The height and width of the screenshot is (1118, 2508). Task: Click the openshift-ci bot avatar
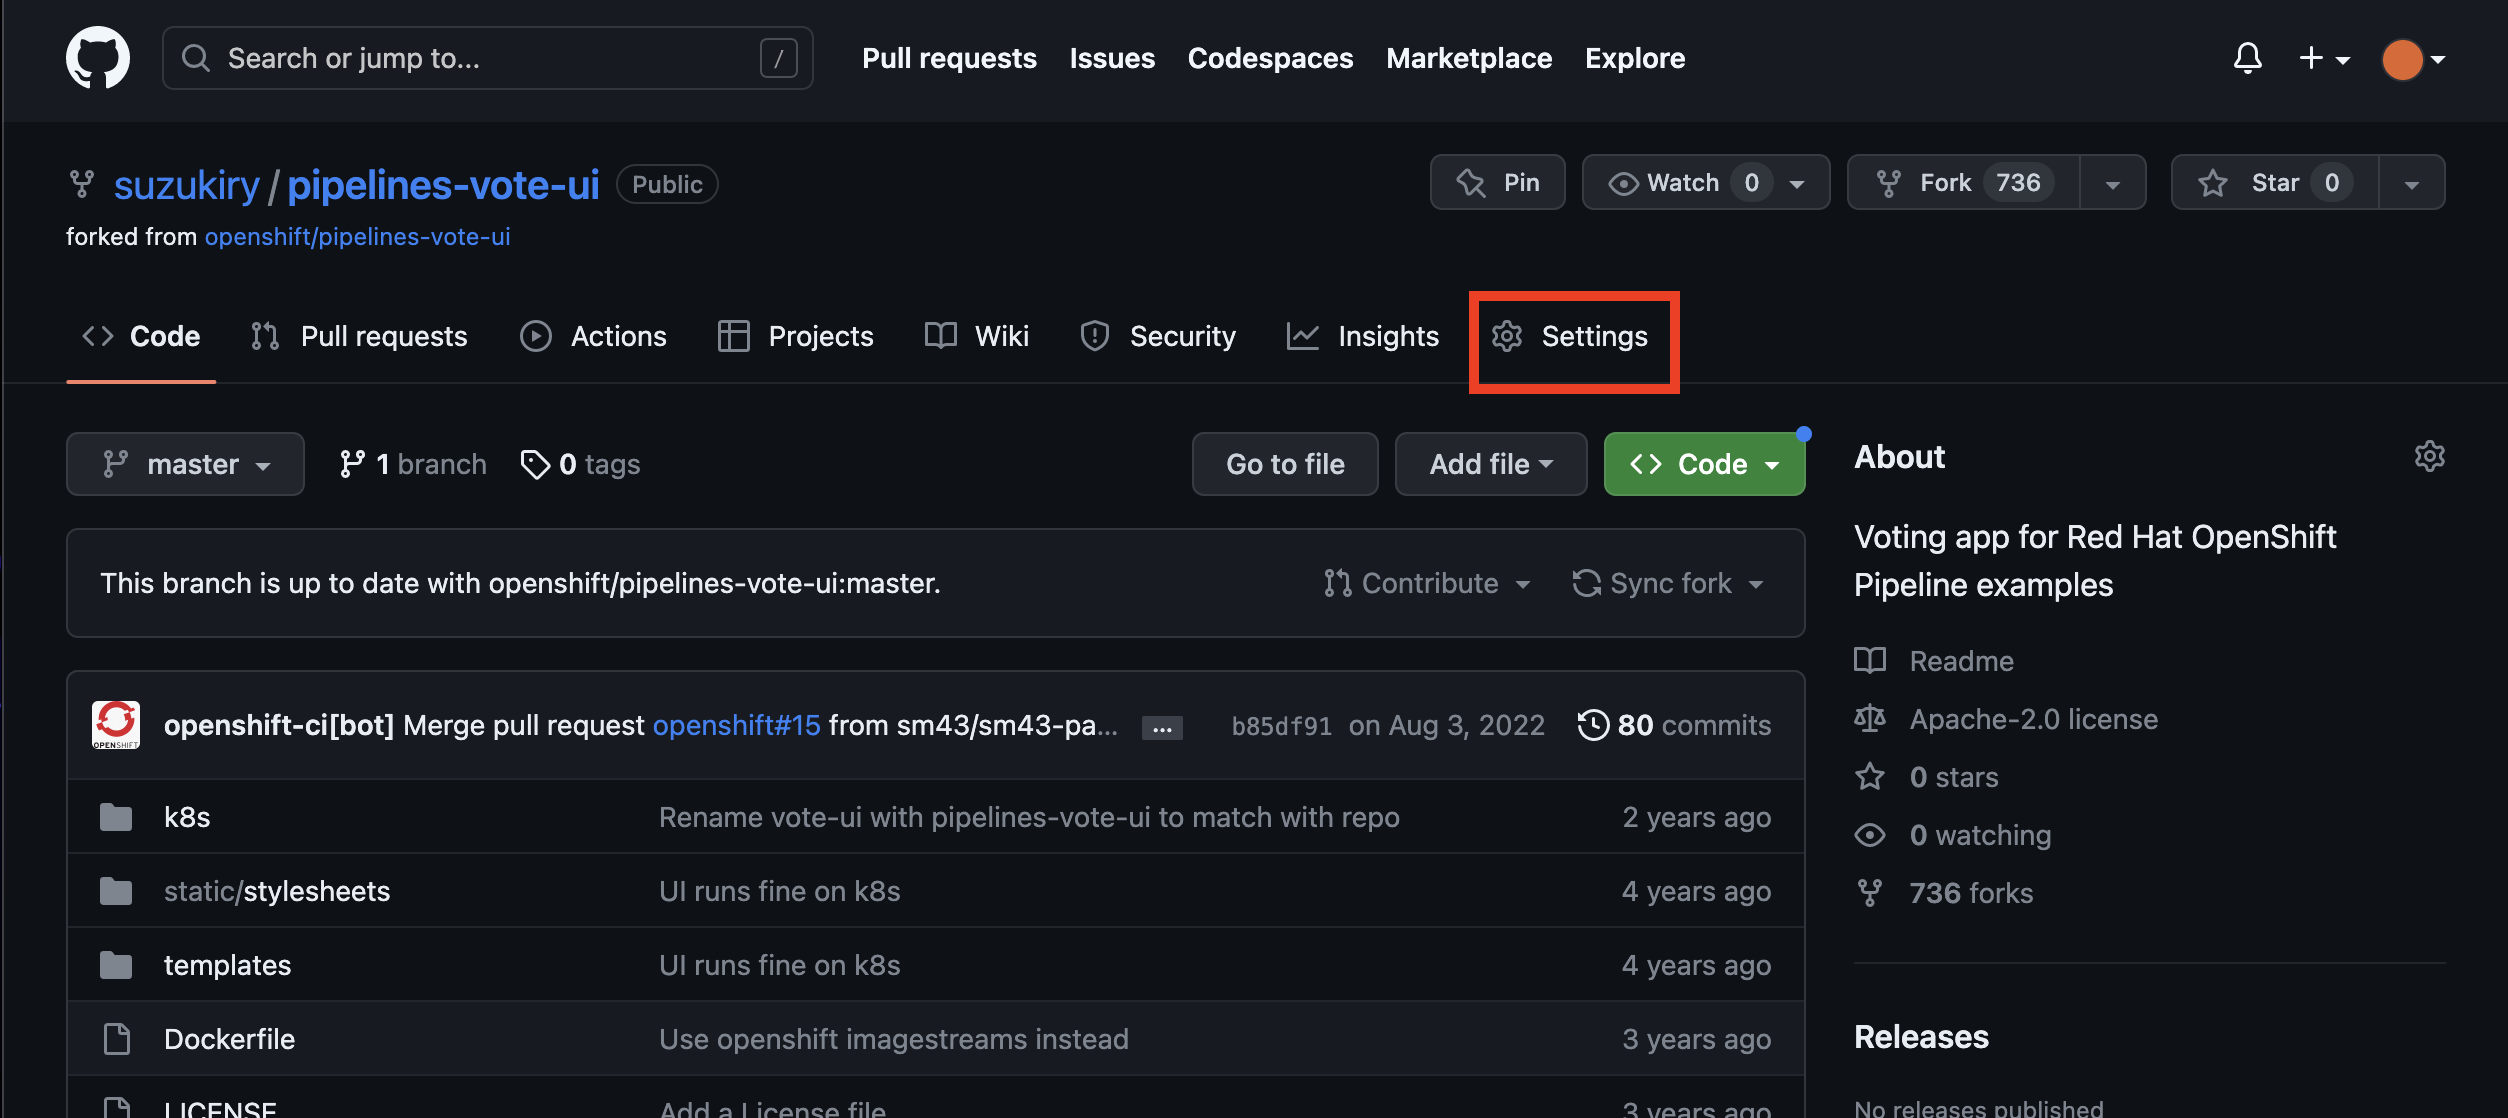tap(116, 725)
